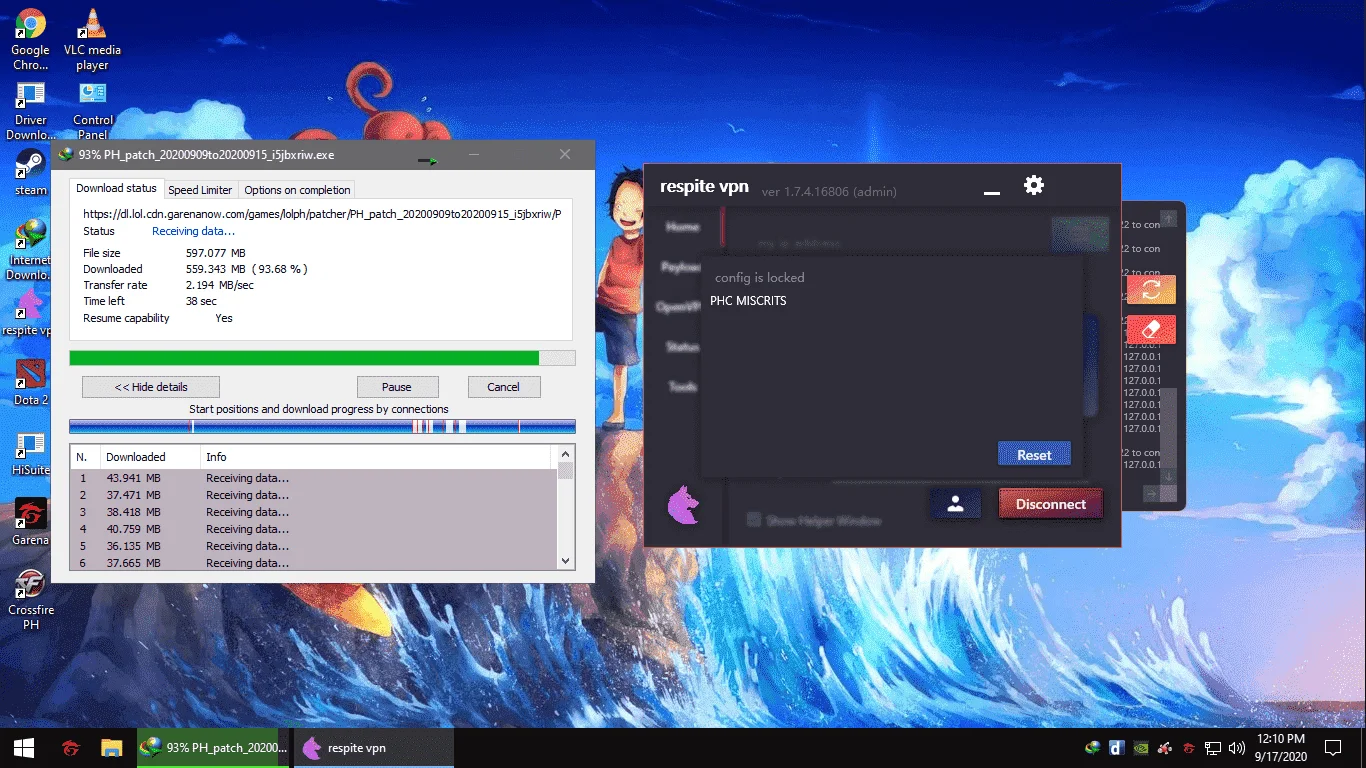
Task: Click the red sports car tray icon
Action: click(1164, 747)
